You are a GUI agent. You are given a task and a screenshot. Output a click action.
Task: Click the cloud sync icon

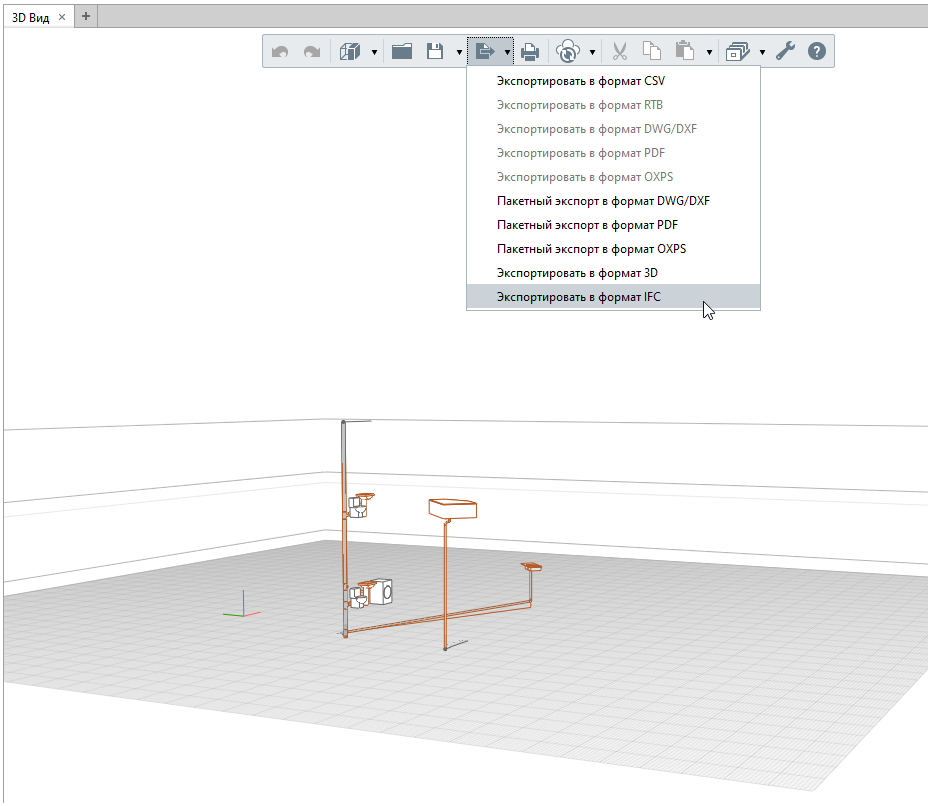(568, 51)
